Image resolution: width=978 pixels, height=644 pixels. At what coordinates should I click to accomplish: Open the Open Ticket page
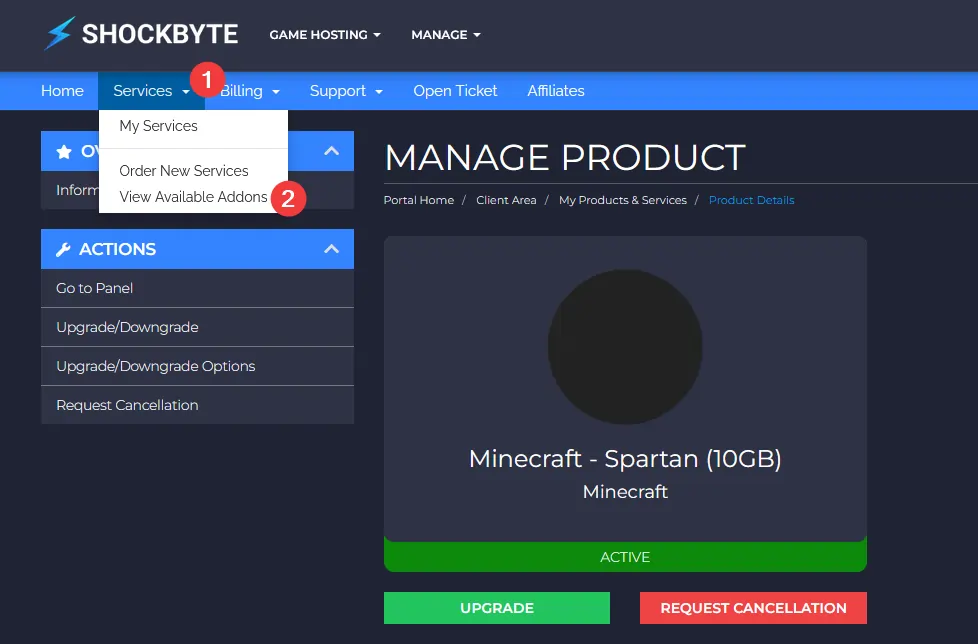coord(455,91)
